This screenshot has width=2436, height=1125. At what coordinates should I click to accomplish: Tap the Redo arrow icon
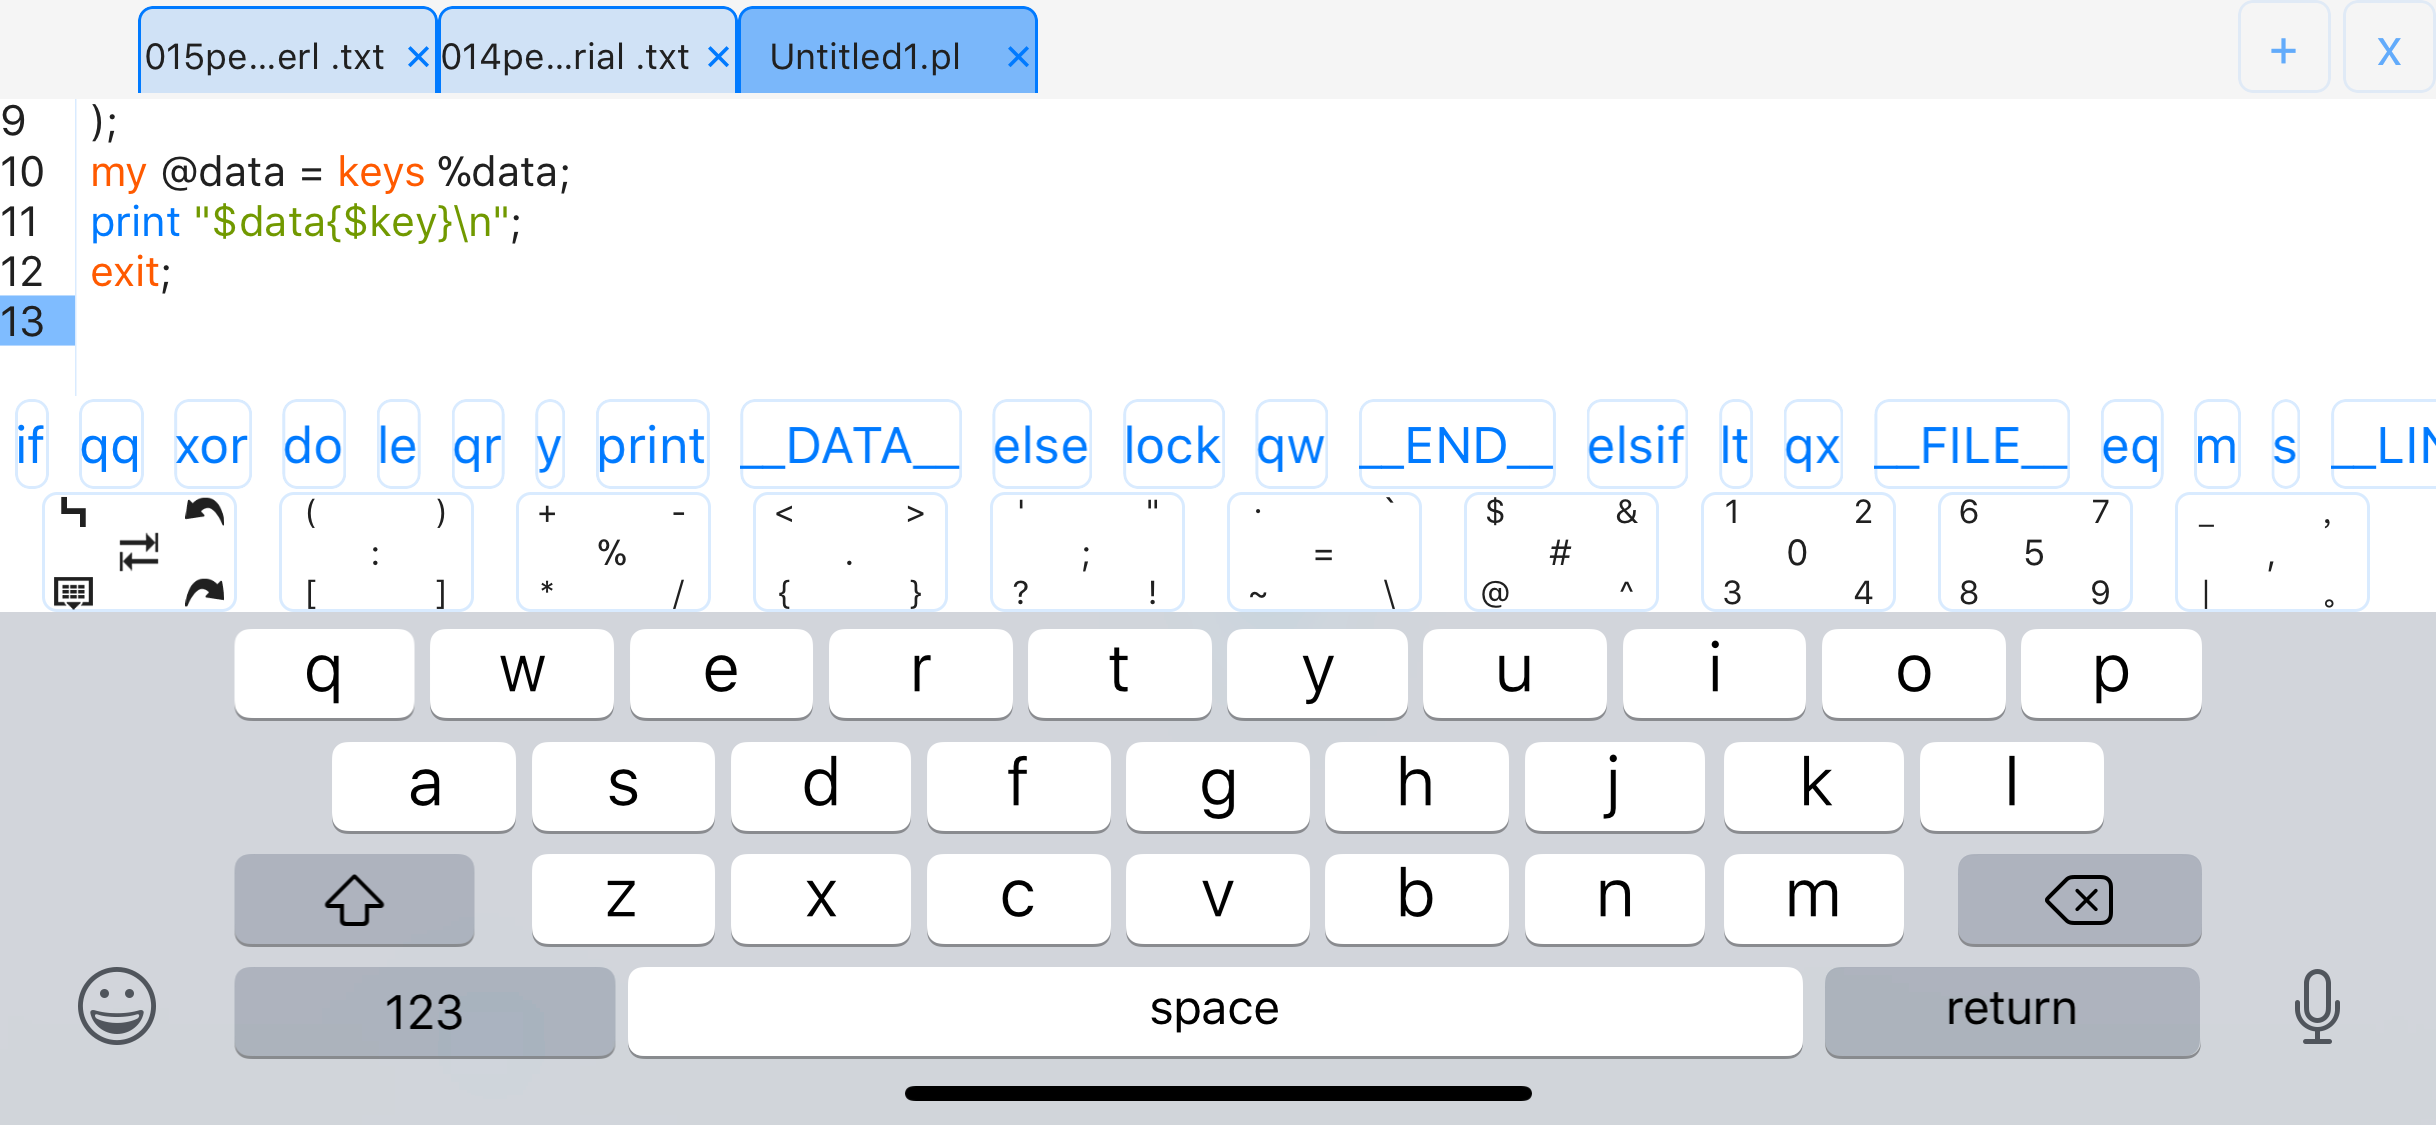(204, 592)
